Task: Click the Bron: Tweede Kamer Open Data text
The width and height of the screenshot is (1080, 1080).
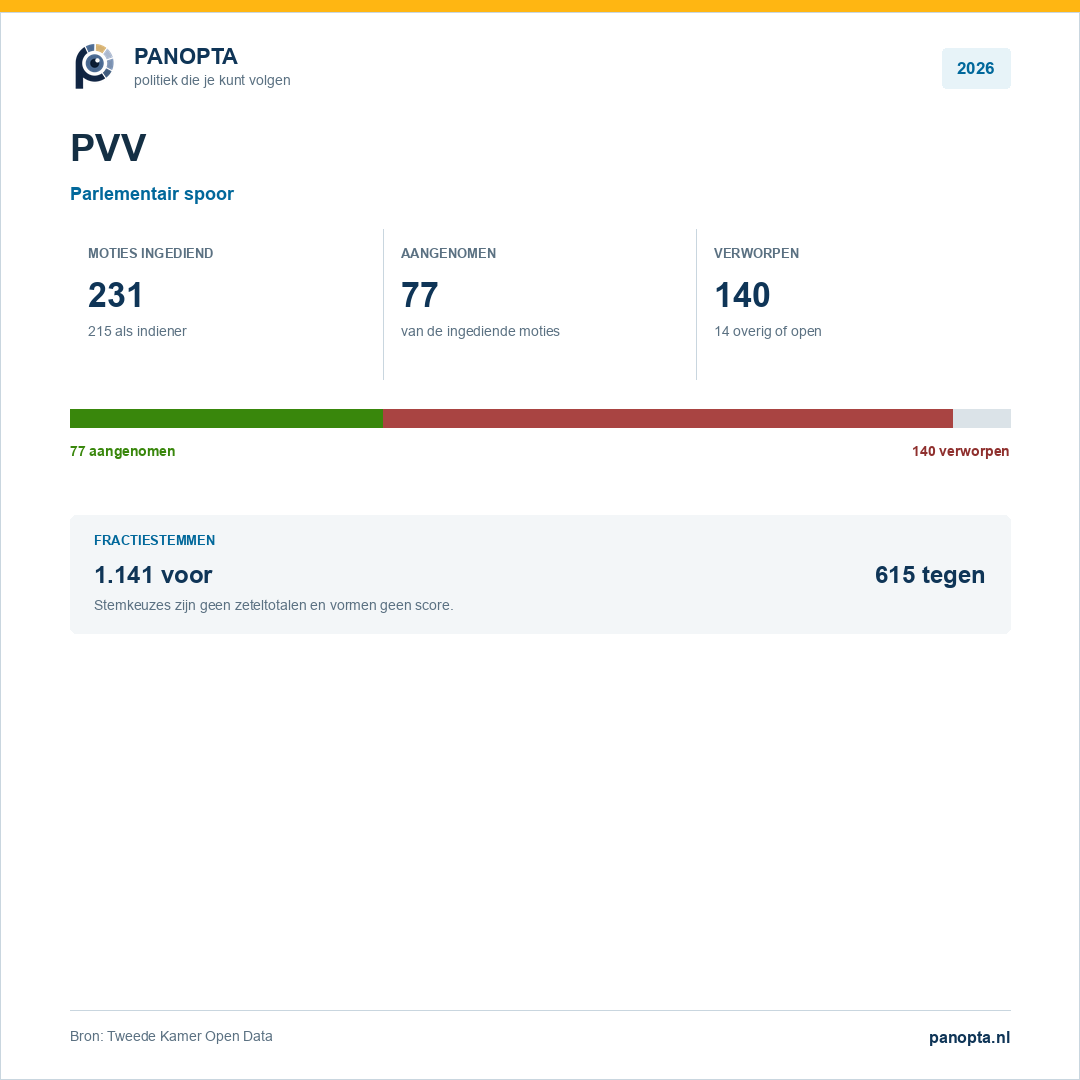Action: point(172,1036)
